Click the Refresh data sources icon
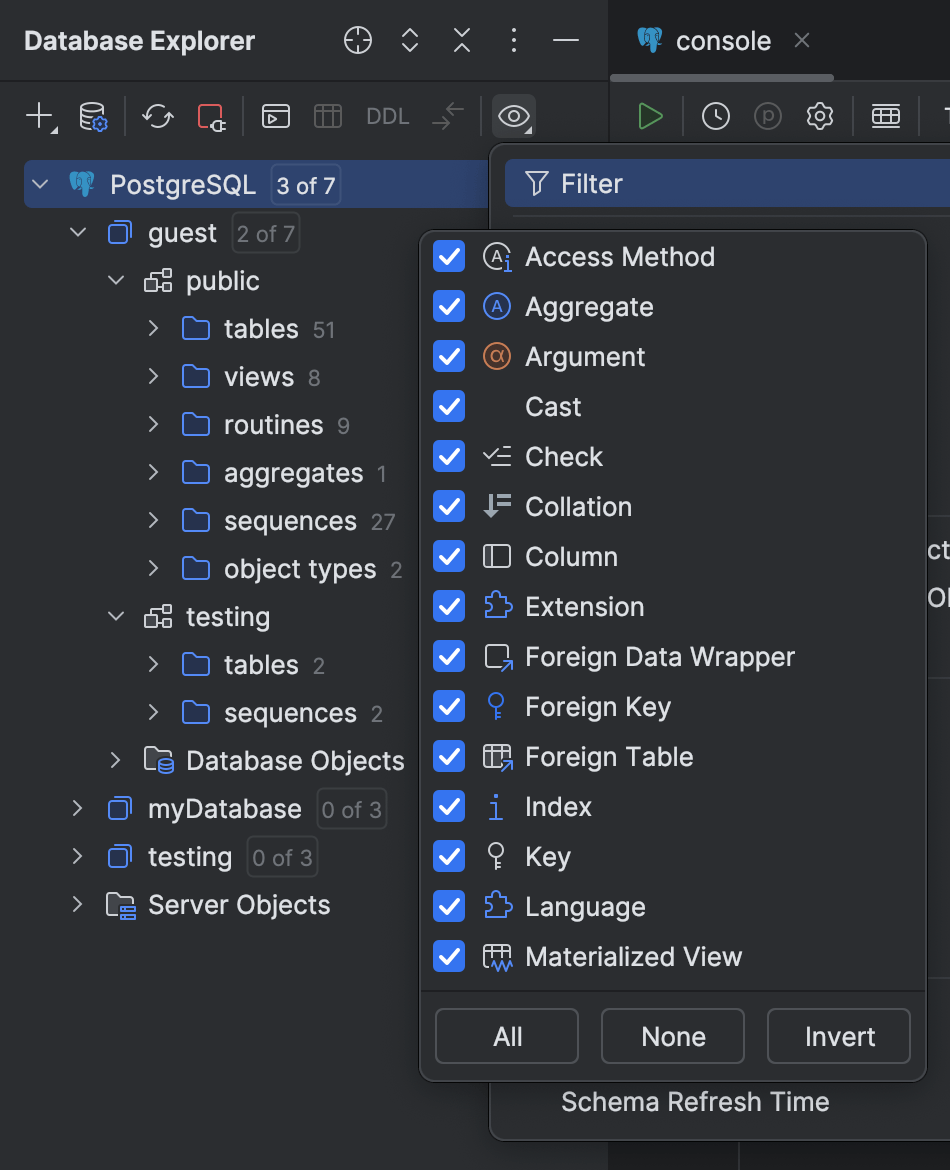Screen dimensions: 950x1170 [156, 116]
